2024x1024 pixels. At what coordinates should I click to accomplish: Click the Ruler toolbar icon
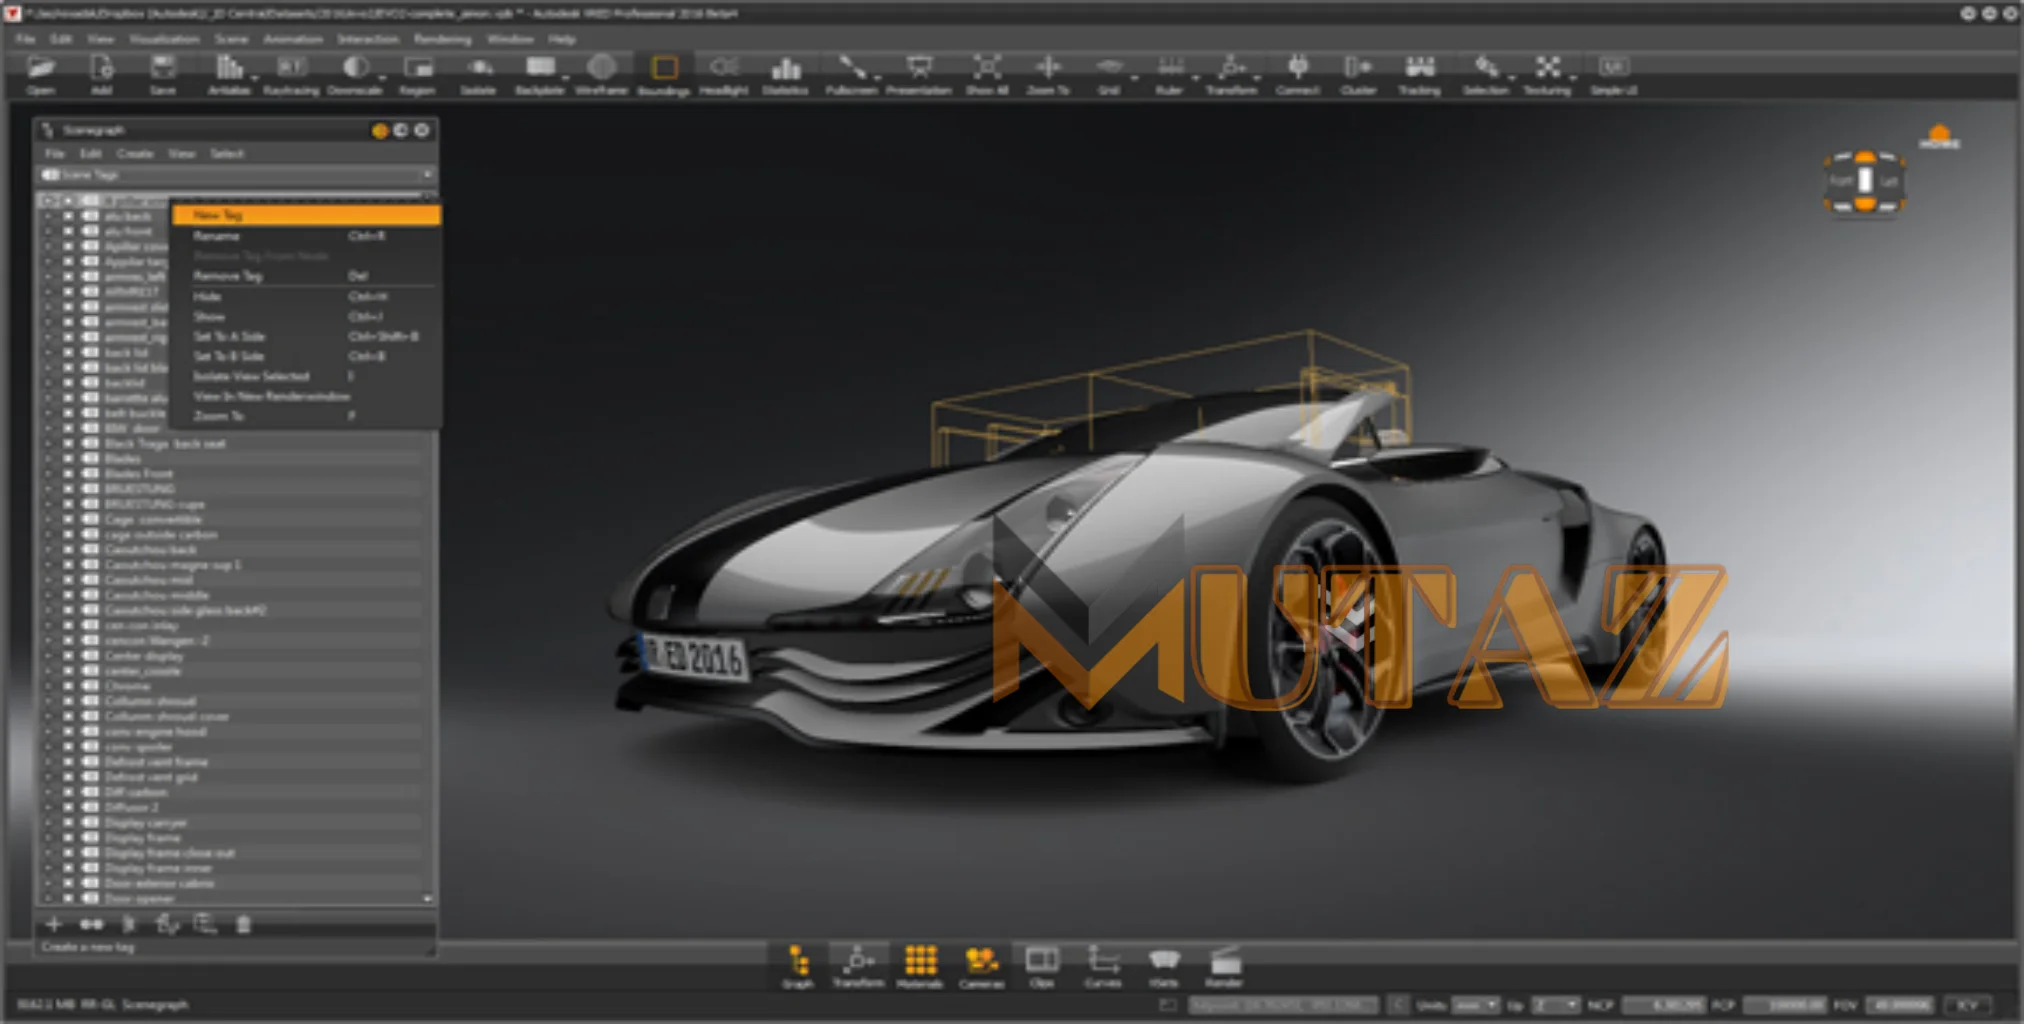pyautogui.click(x=1170, y=68)
